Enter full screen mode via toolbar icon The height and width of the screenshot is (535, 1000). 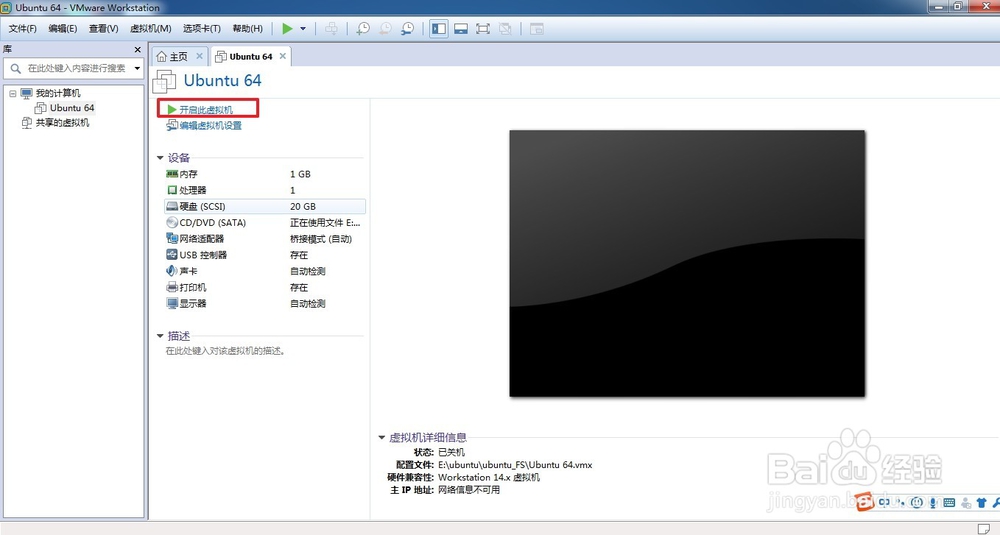pos(483,29)
